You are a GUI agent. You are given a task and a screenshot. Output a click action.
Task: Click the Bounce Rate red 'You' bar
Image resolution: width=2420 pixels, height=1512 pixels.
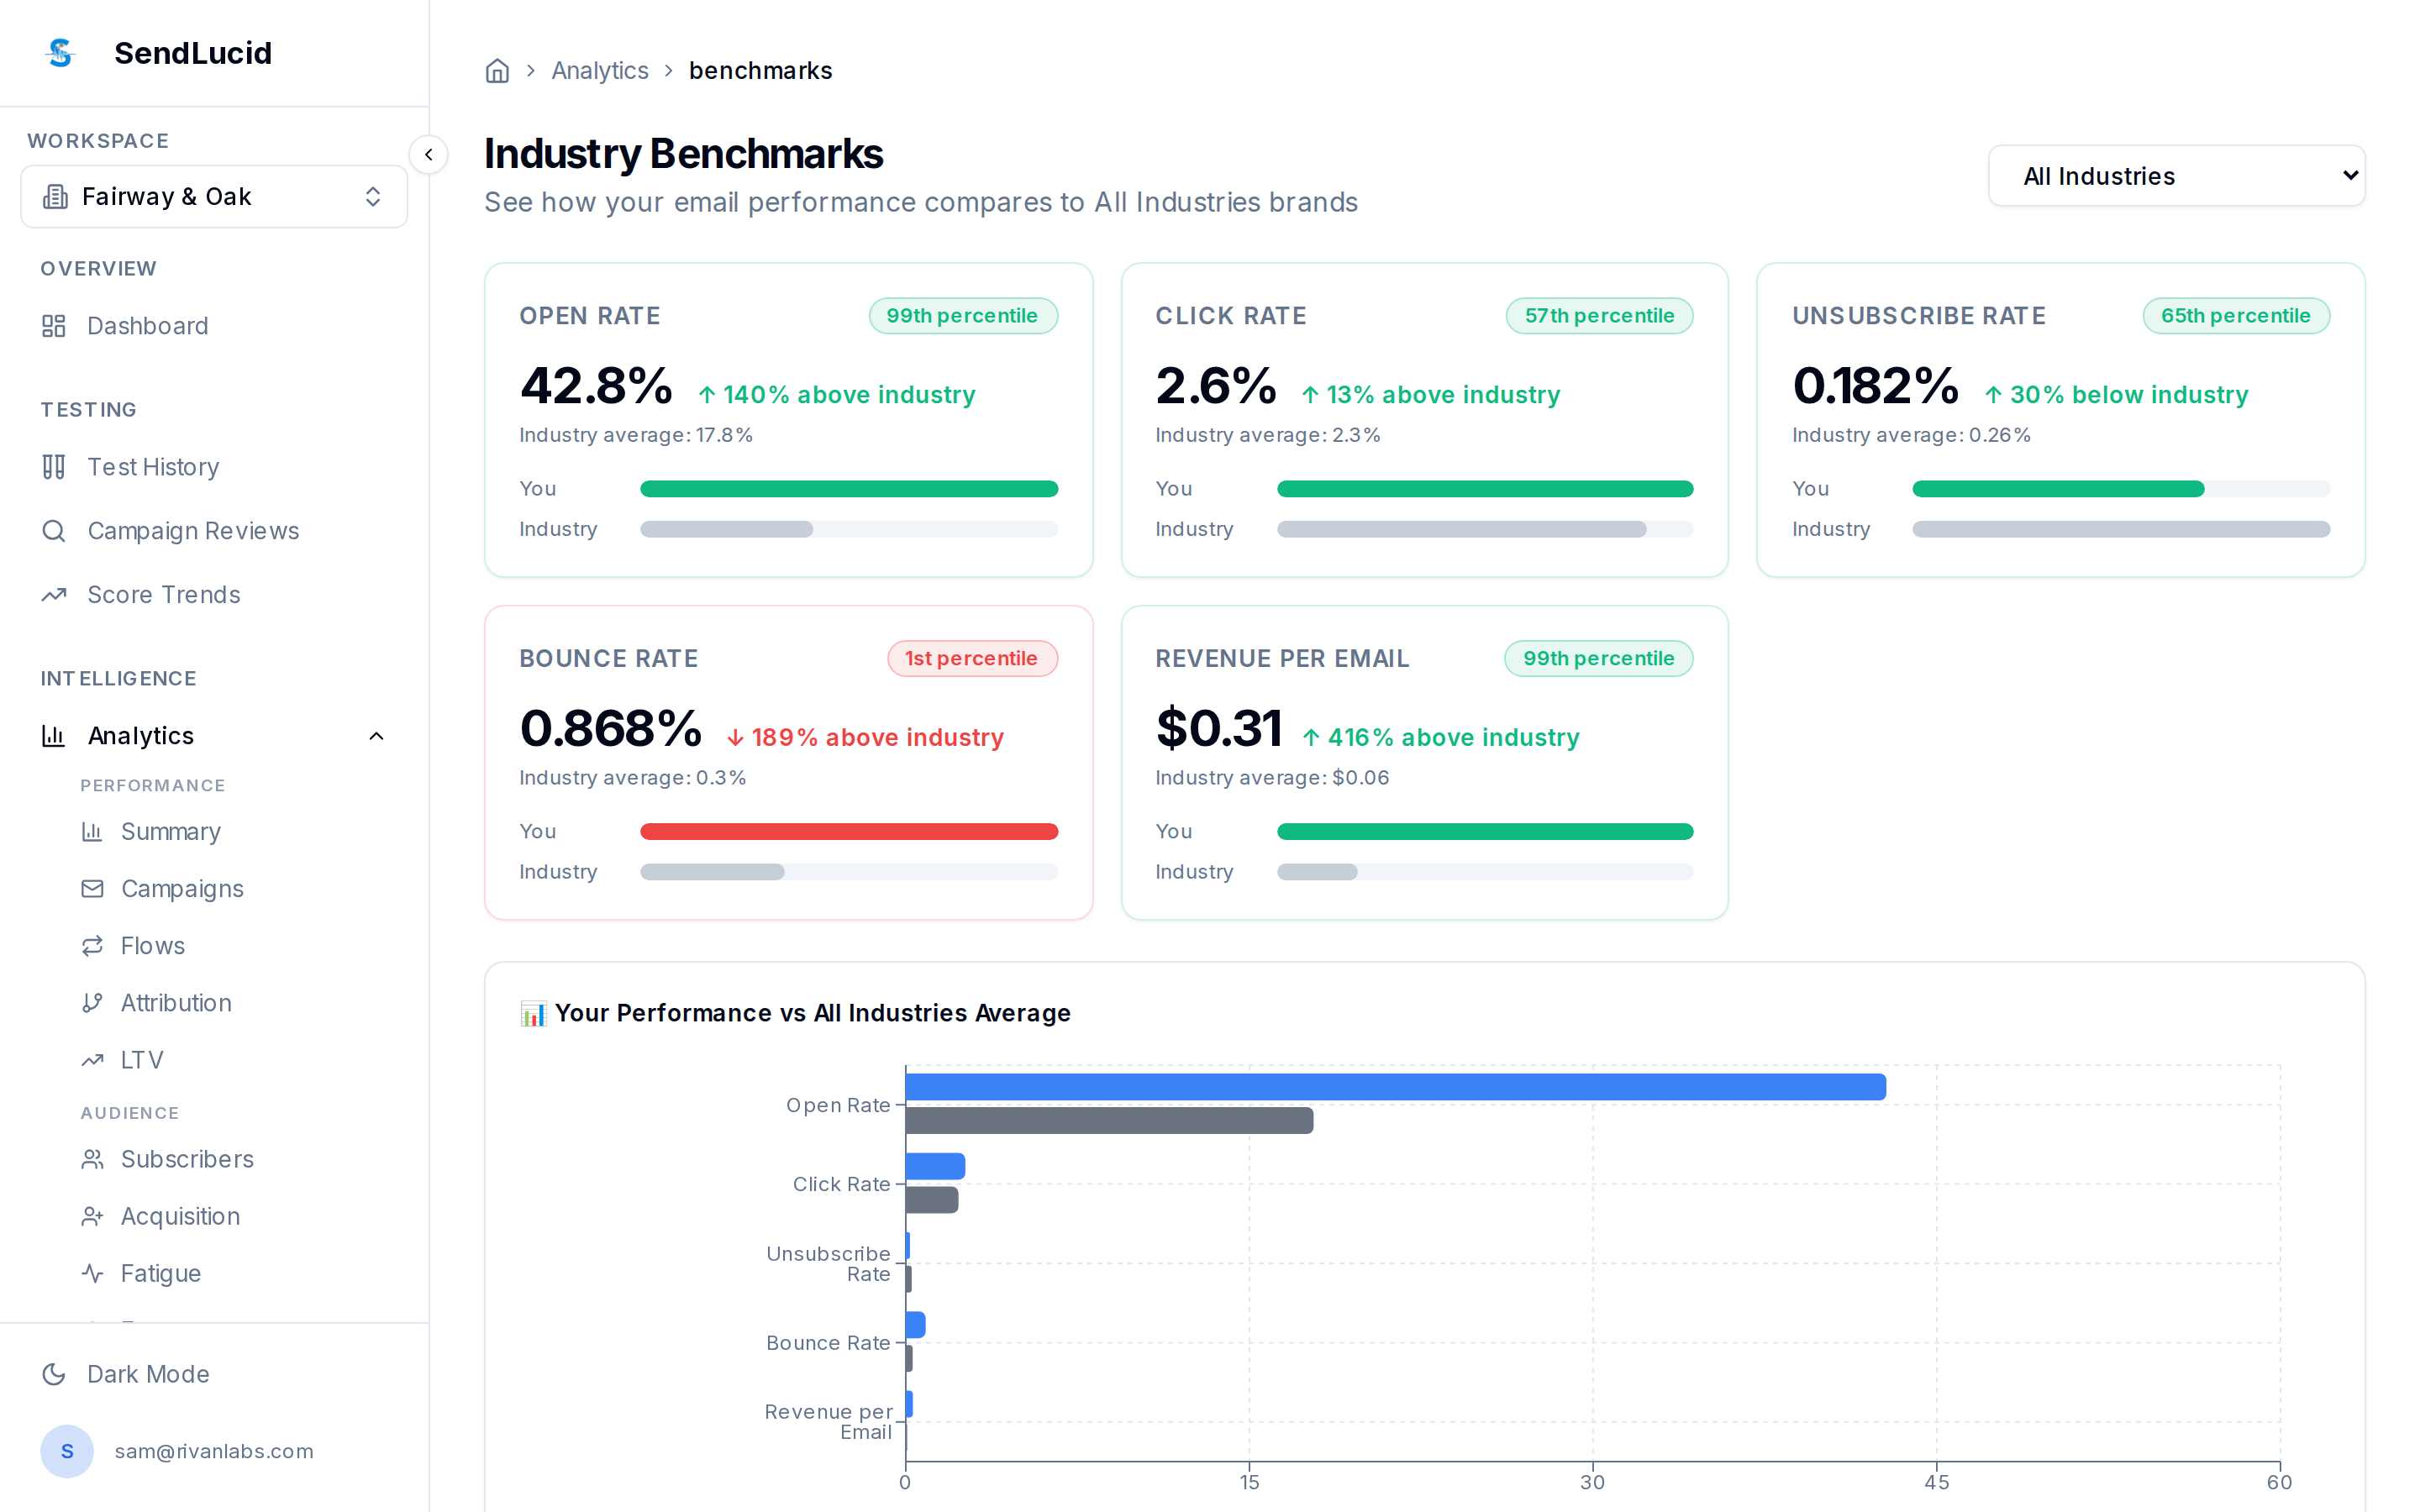click(x=849, y=832)
